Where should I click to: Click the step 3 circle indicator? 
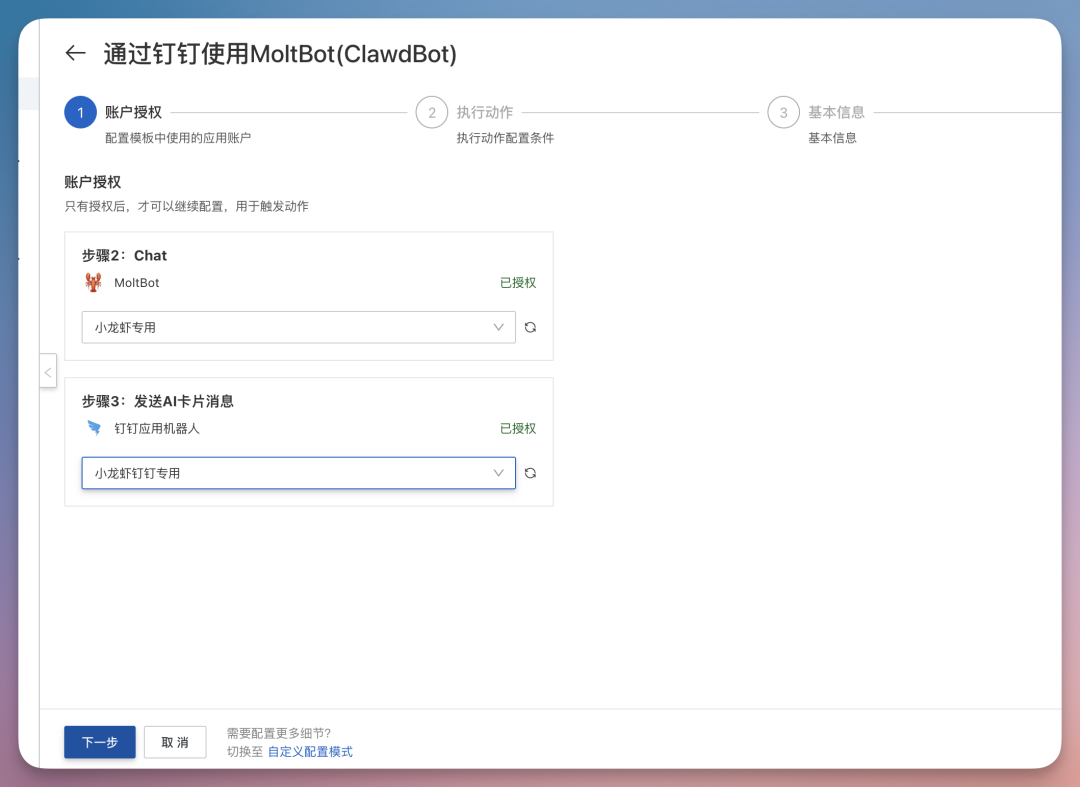click(x=783, y=112)
